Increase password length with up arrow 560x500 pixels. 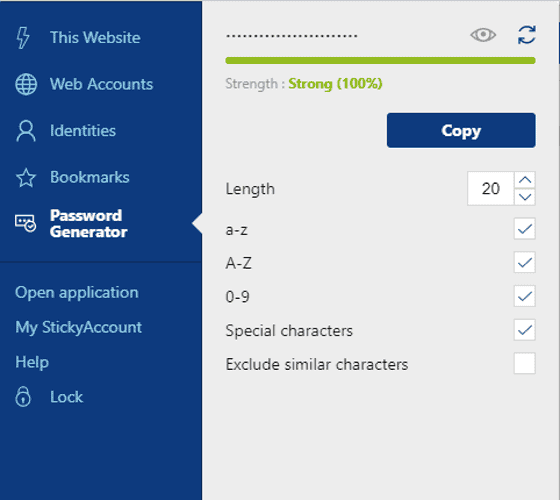[x=525, y=180]
